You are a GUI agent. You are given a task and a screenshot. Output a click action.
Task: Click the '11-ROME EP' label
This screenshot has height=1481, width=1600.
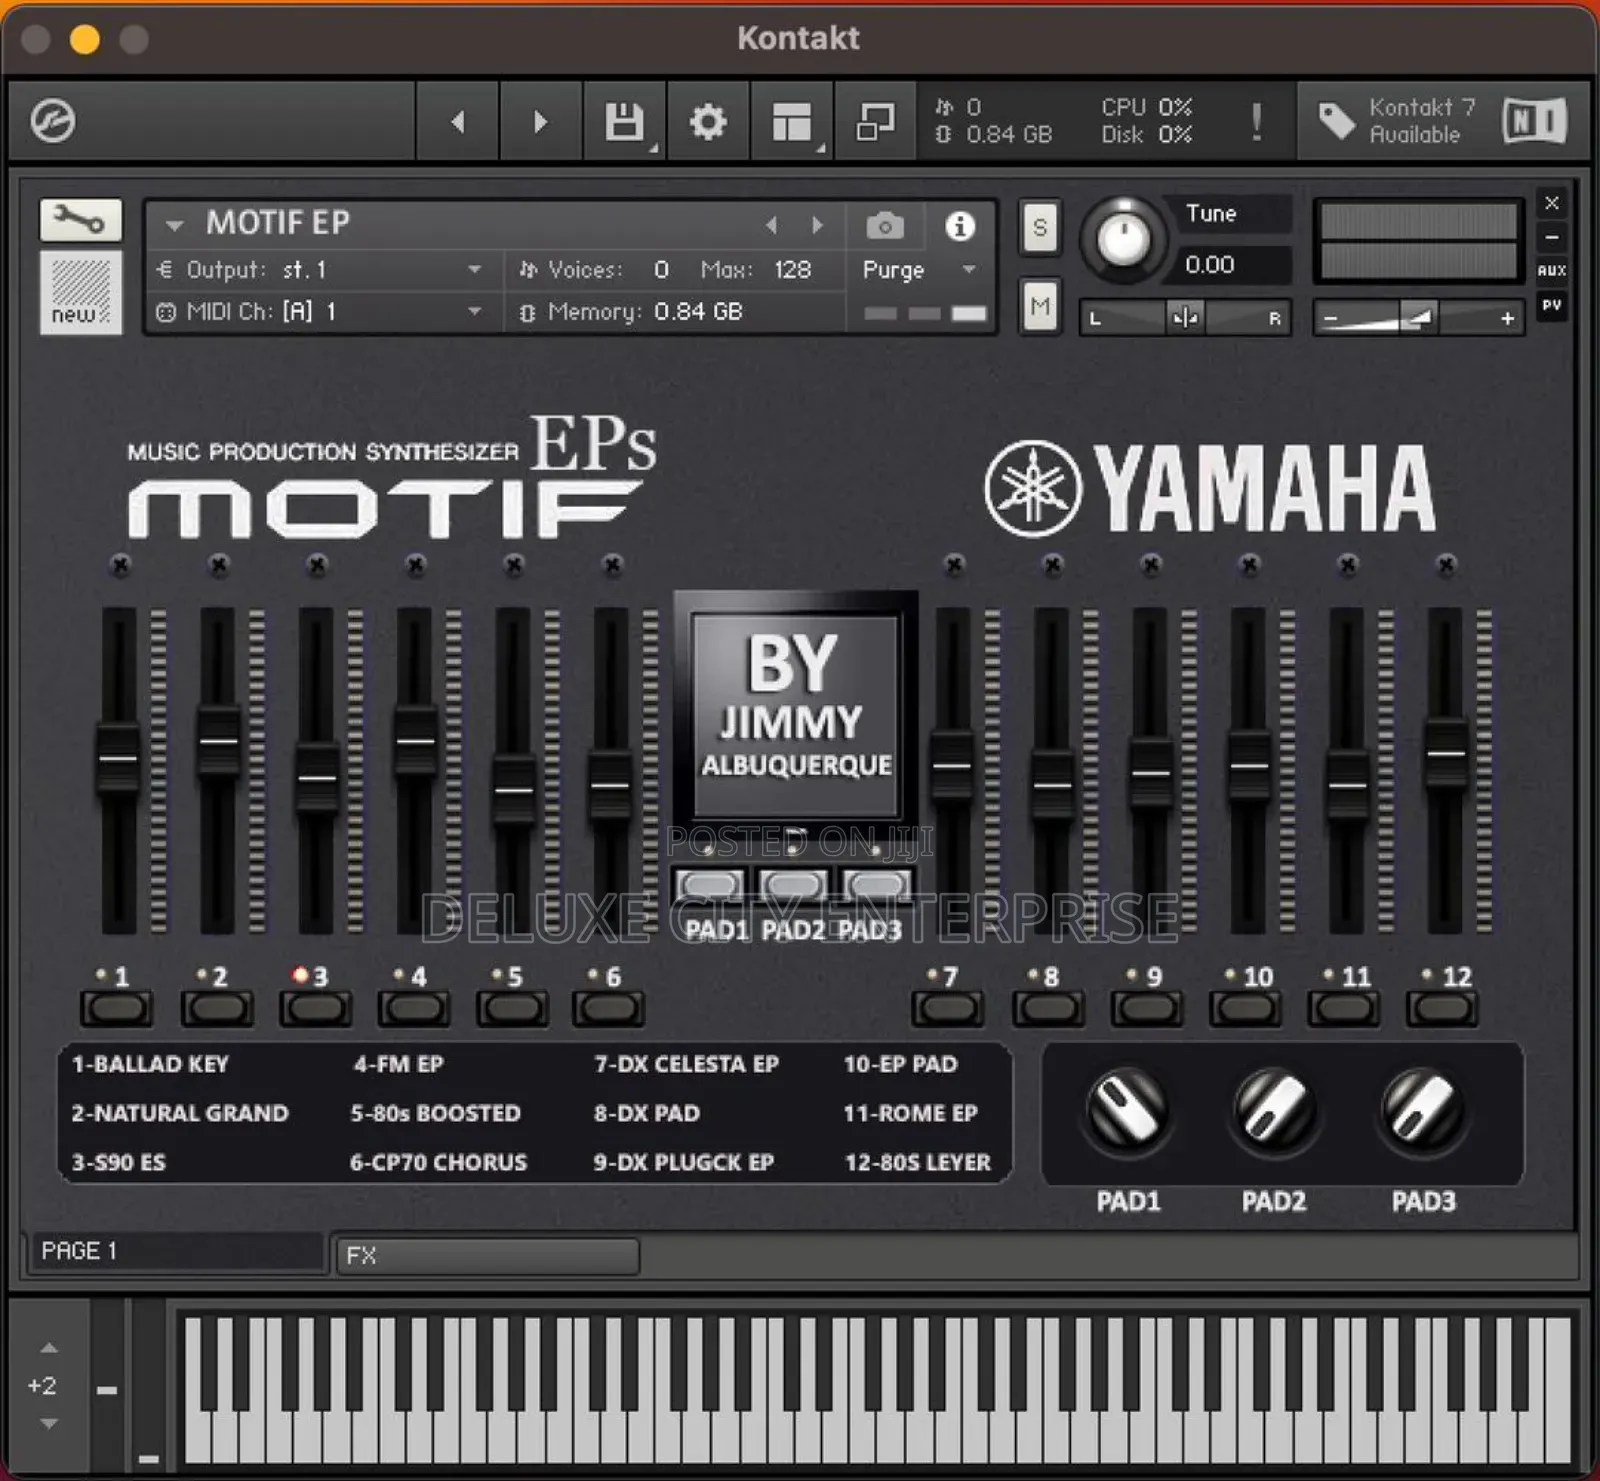click(x=910, y=1113)
